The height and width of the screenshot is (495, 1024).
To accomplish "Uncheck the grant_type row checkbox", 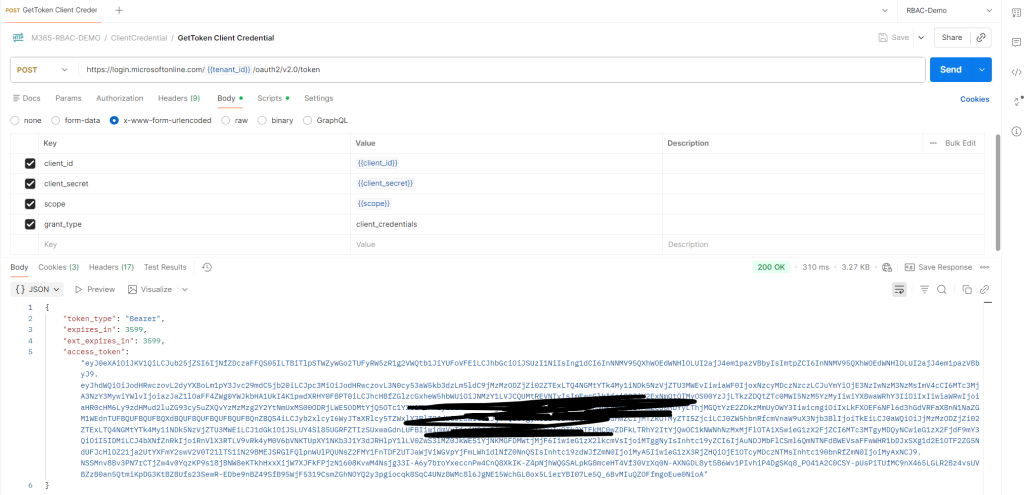I will [30, 224].
